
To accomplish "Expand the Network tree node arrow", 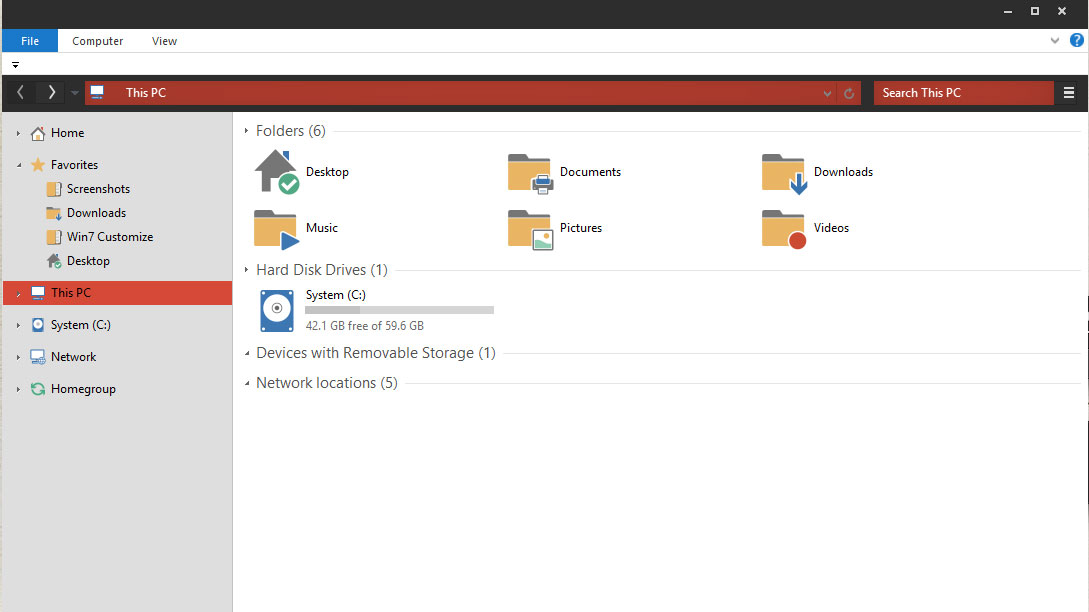I will point(19,357).
